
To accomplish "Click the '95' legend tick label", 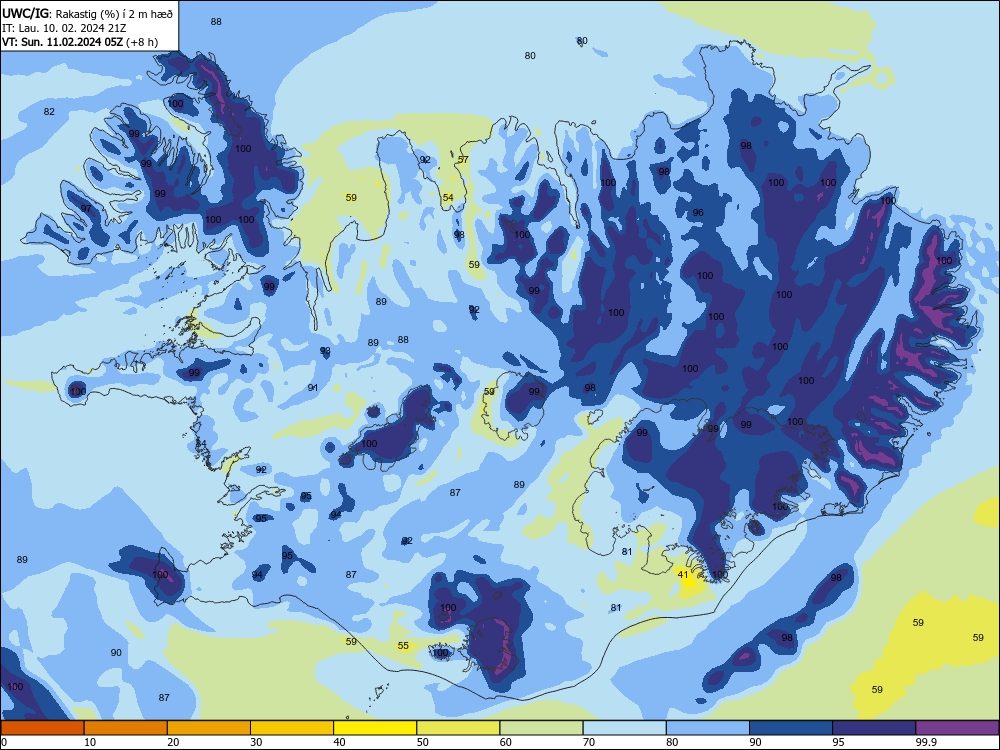I will click(839, 742).
